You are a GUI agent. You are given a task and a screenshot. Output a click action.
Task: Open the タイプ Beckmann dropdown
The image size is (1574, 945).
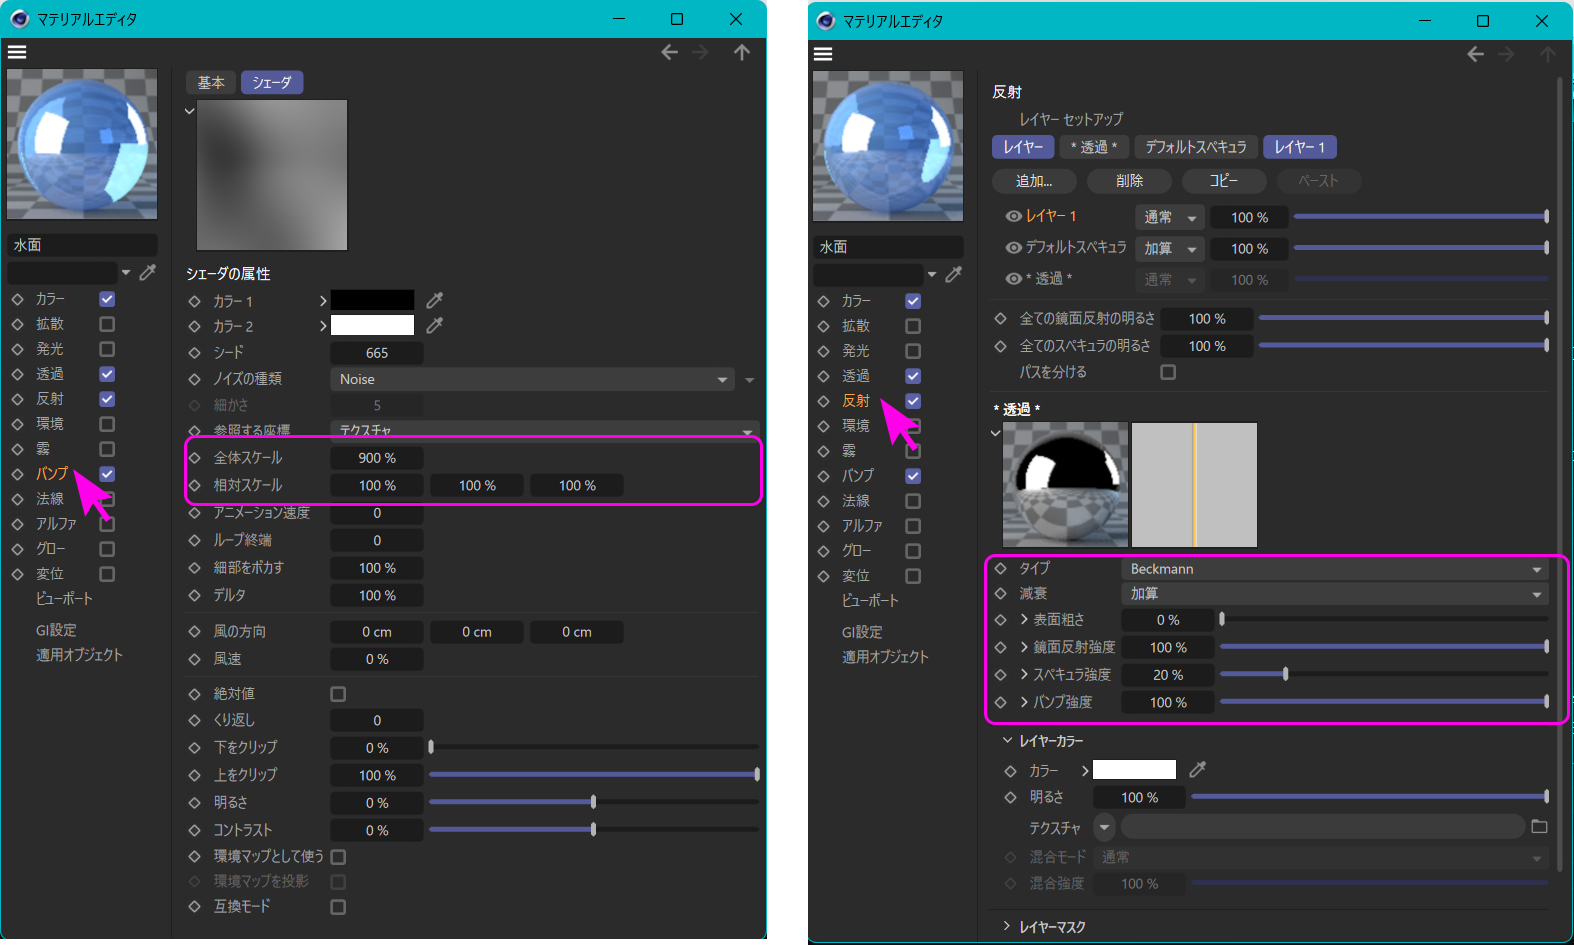[x=1334, y=569]
